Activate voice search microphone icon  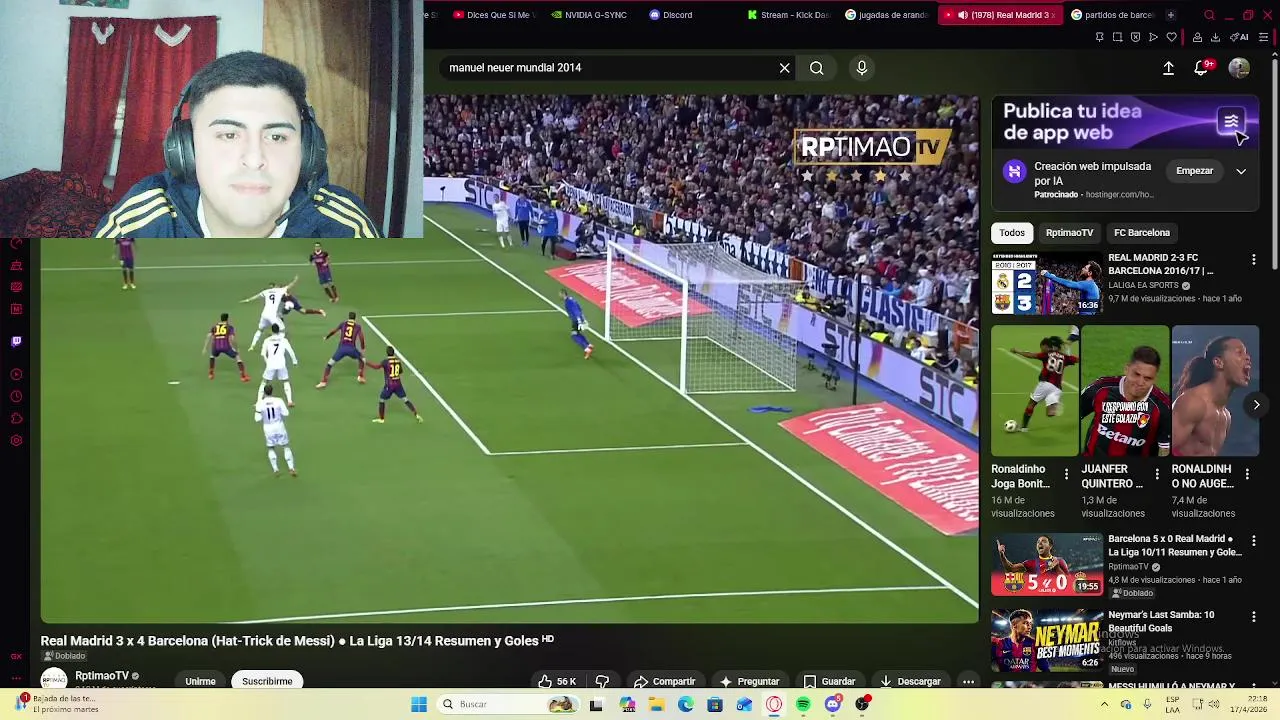(862, 68)
